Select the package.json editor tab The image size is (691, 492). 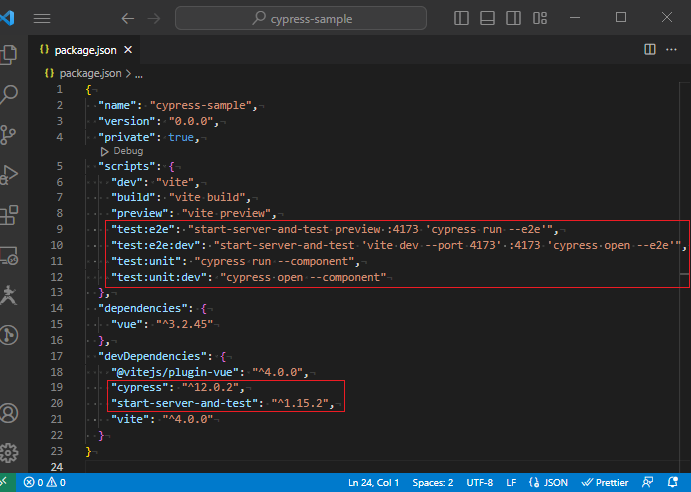(x=85, y=50)
